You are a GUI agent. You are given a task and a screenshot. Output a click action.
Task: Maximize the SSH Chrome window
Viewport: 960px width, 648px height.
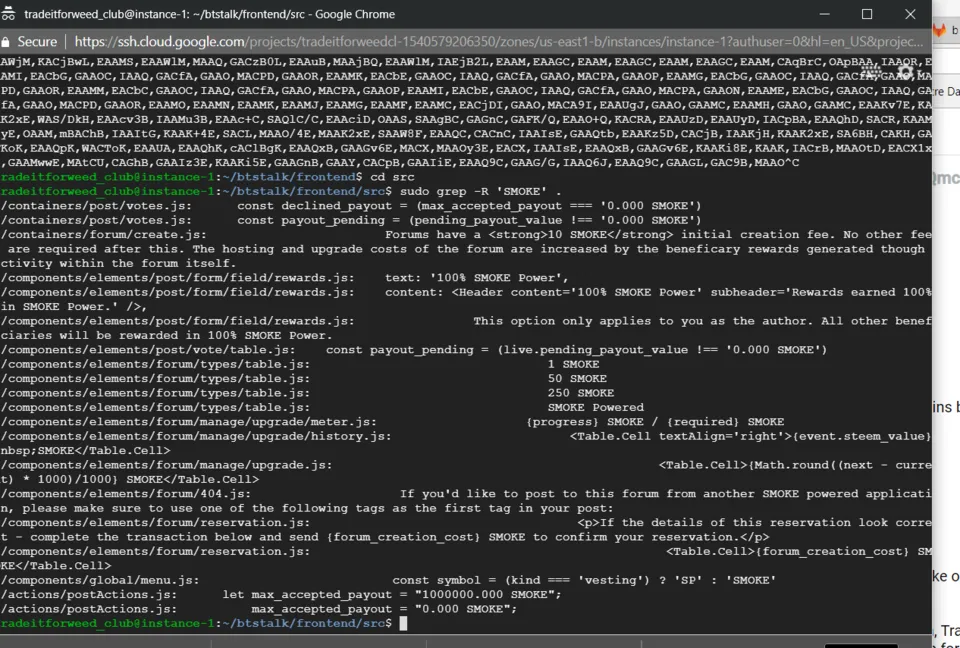(x=867, y=14)
